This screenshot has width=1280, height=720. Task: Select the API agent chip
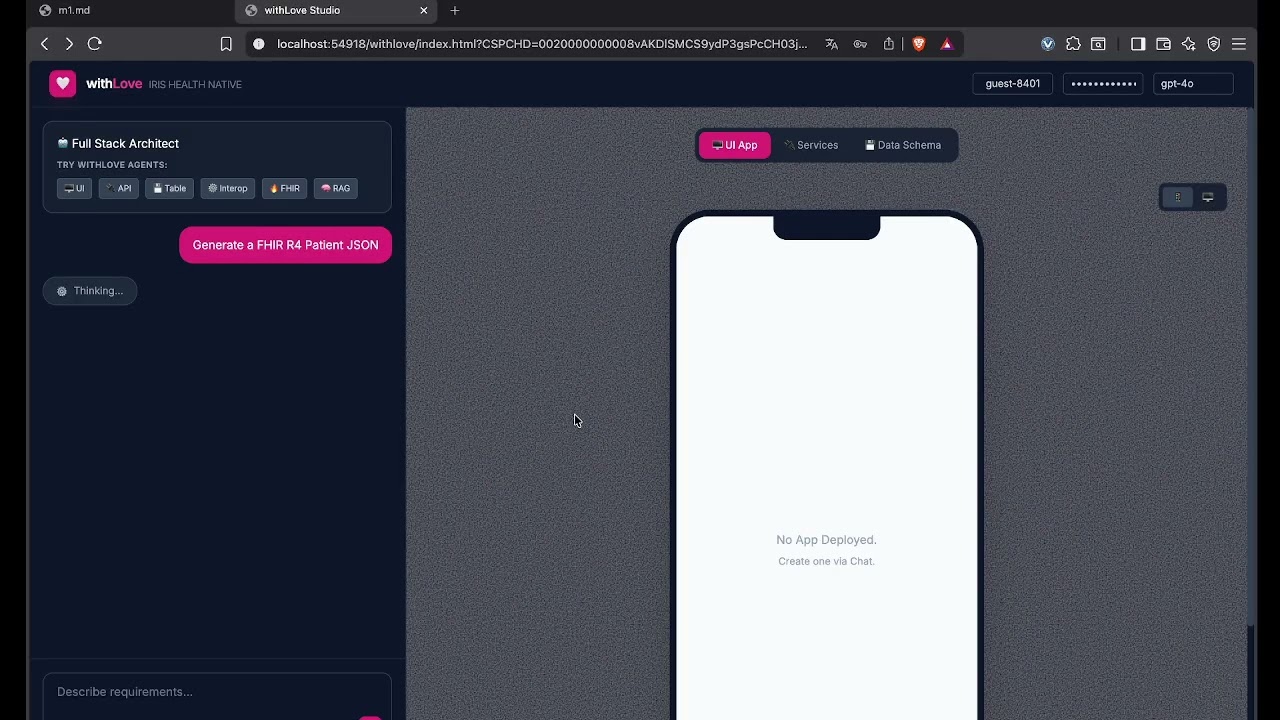tap(118, 188)
